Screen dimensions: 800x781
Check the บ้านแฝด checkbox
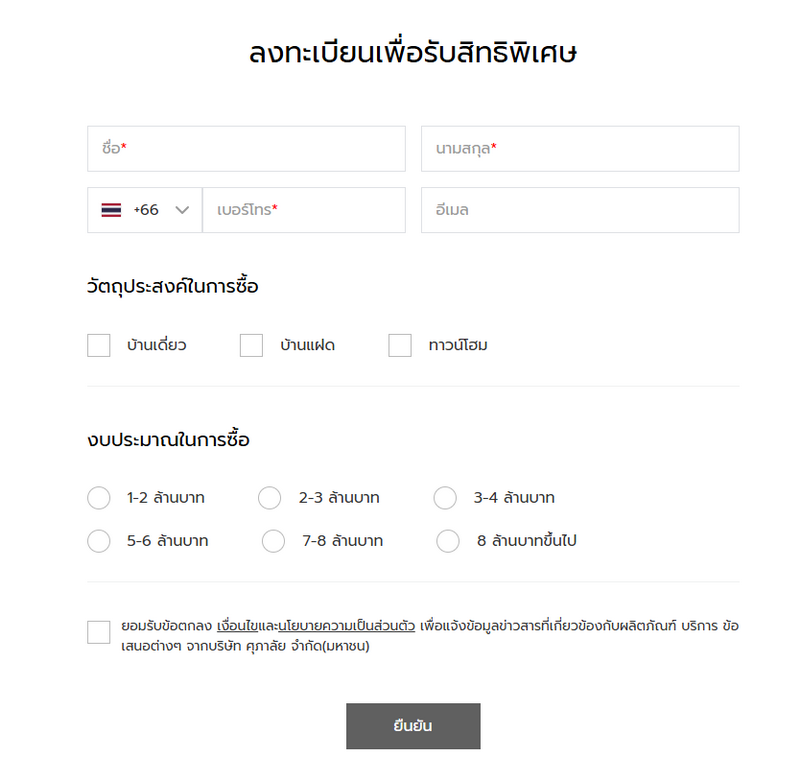coord(252,345)
